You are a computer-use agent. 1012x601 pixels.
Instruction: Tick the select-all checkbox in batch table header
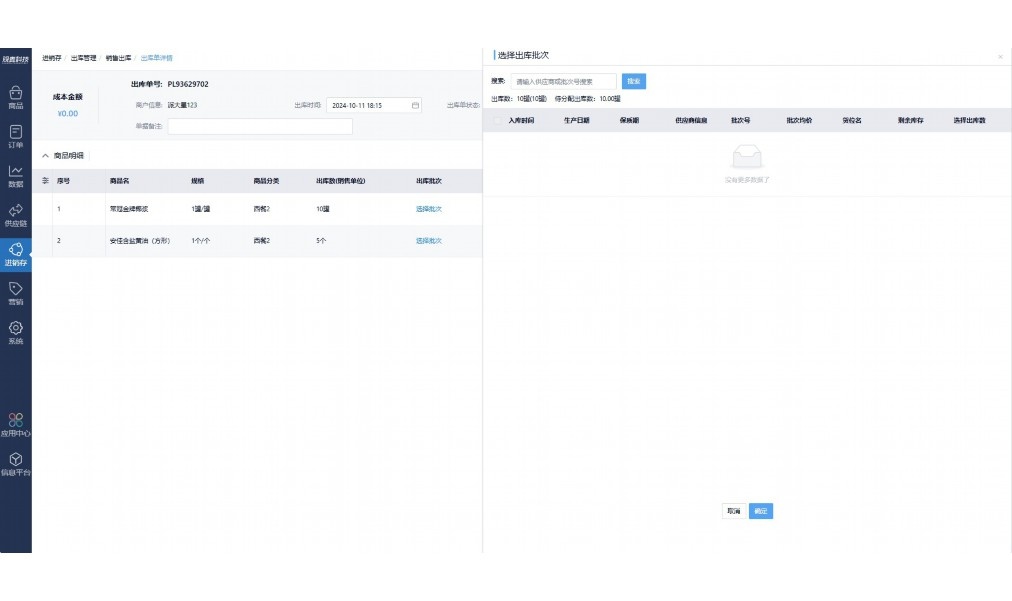click(x=497, y=120)
